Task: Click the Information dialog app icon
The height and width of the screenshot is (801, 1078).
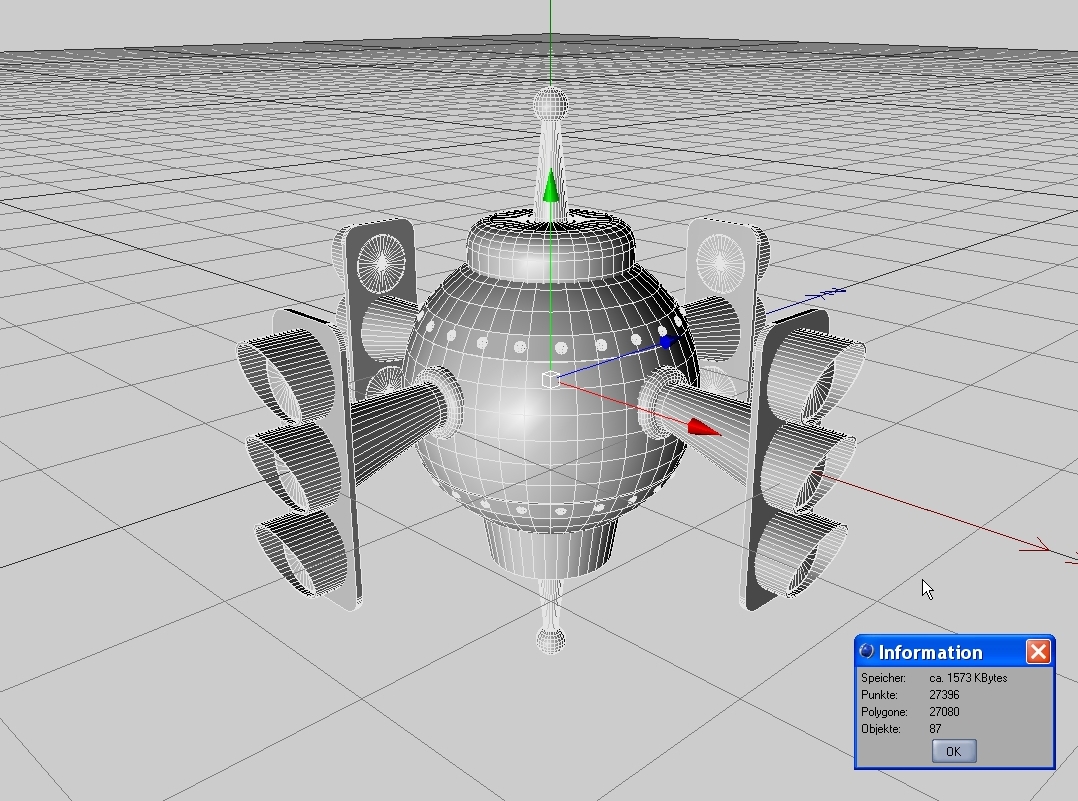Action: click(867, 652)
